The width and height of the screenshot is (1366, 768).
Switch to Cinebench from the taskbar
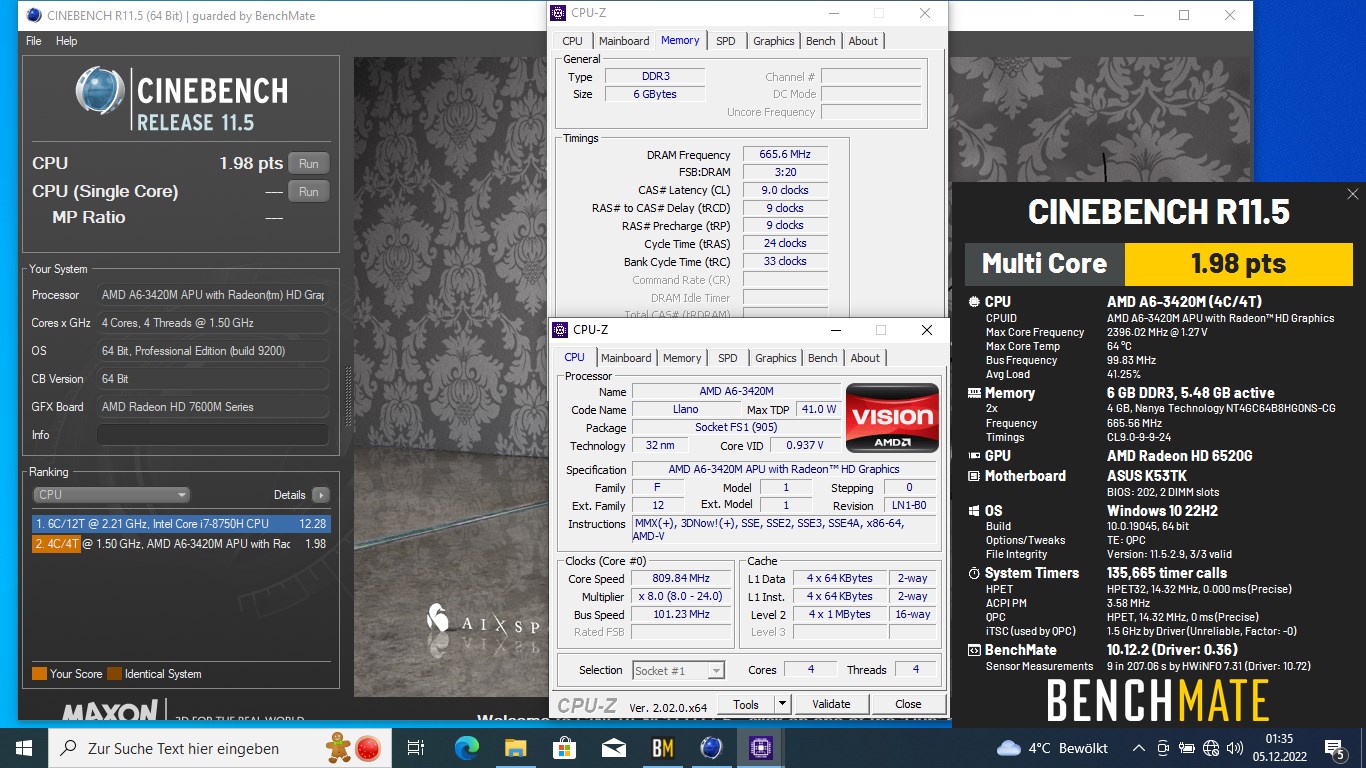[711, 747]
